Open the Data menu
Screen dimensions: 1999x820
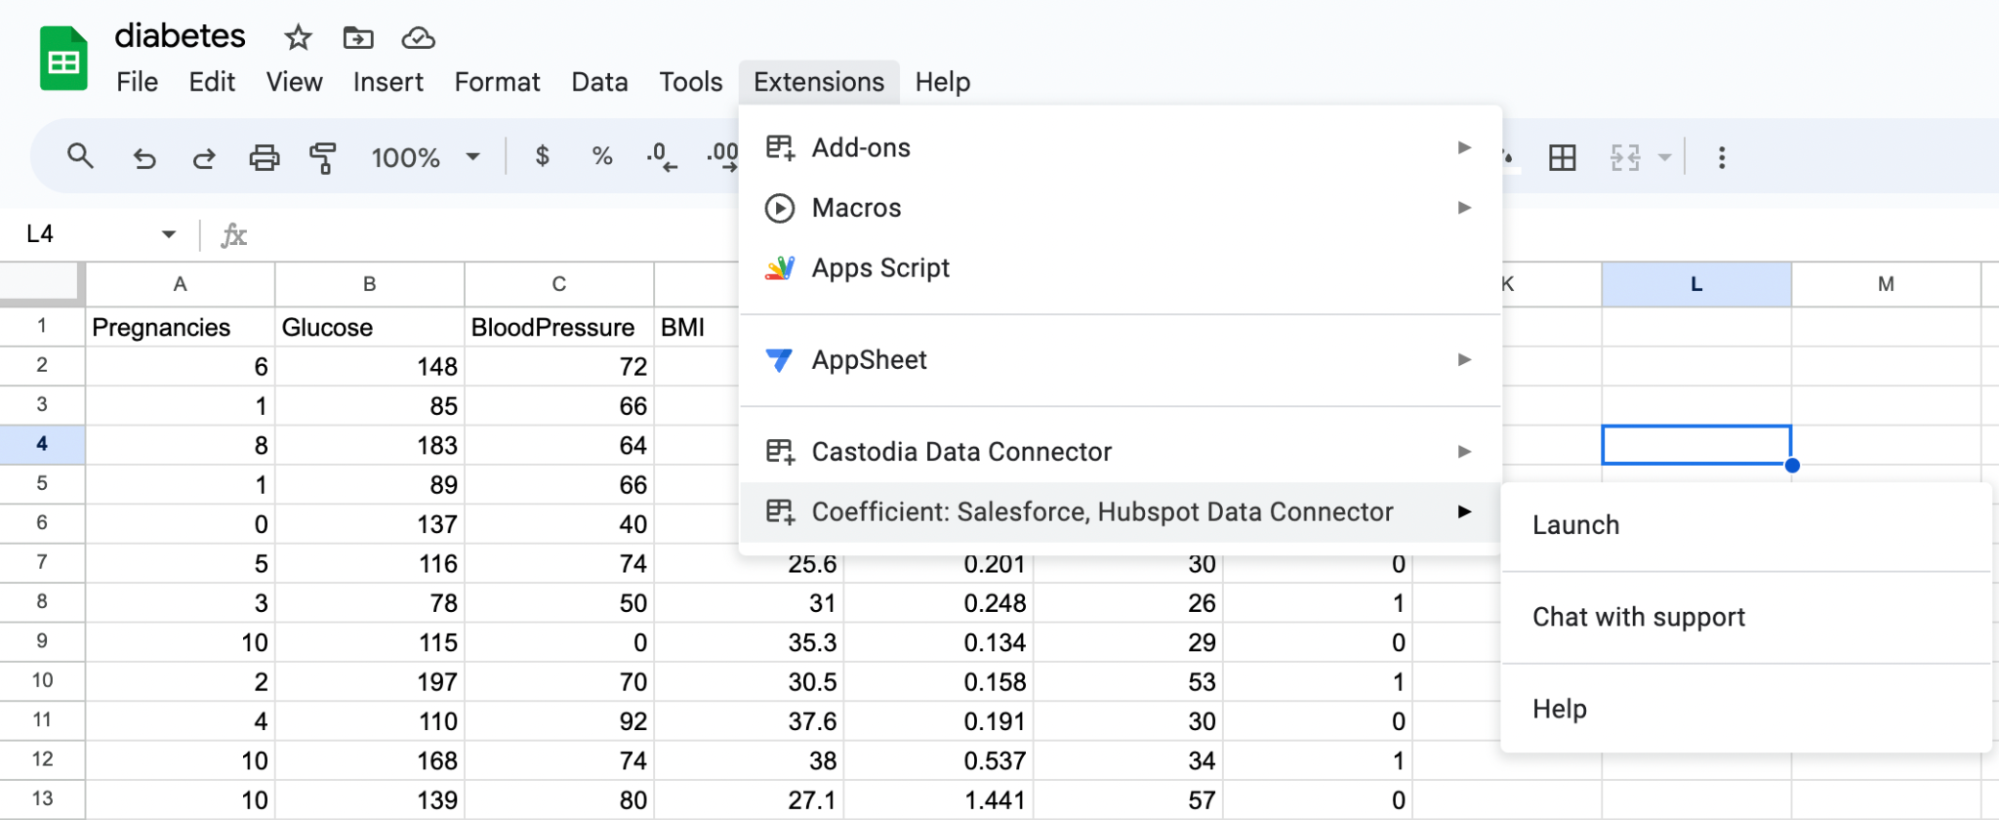[599, 82]
